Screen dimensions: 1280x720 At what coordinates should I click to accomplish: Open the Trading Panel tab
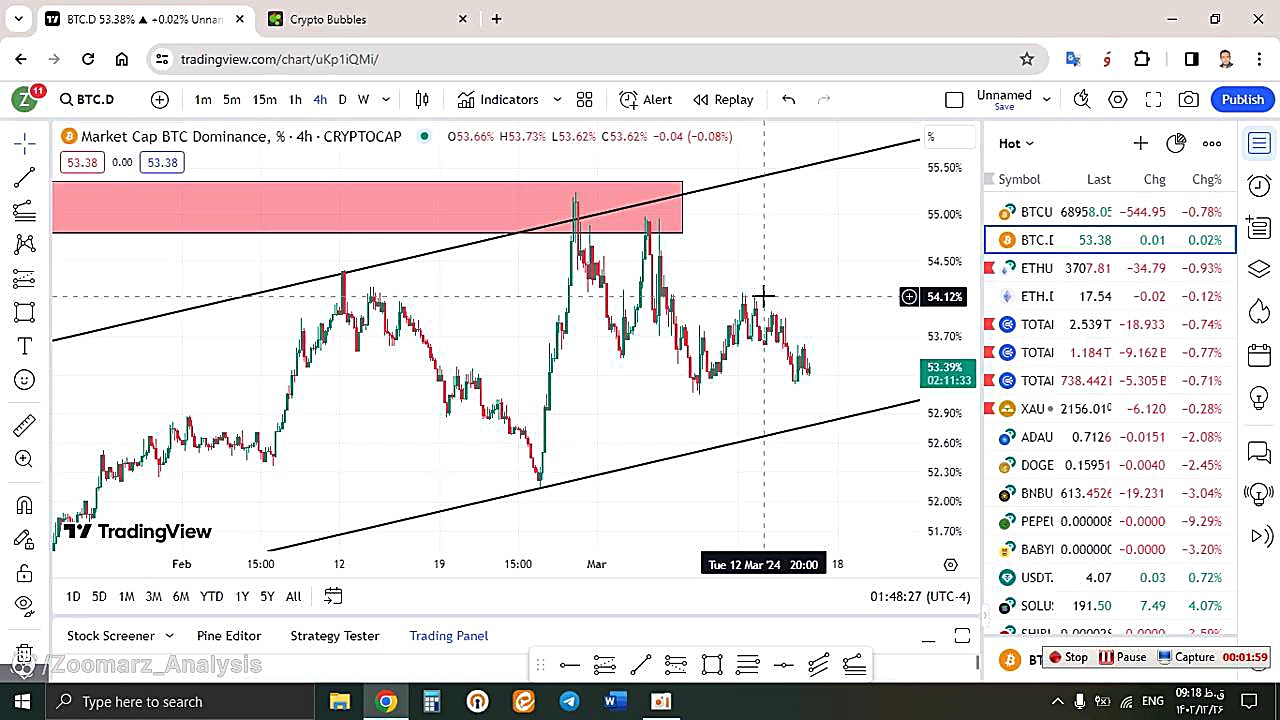(449, 635)
